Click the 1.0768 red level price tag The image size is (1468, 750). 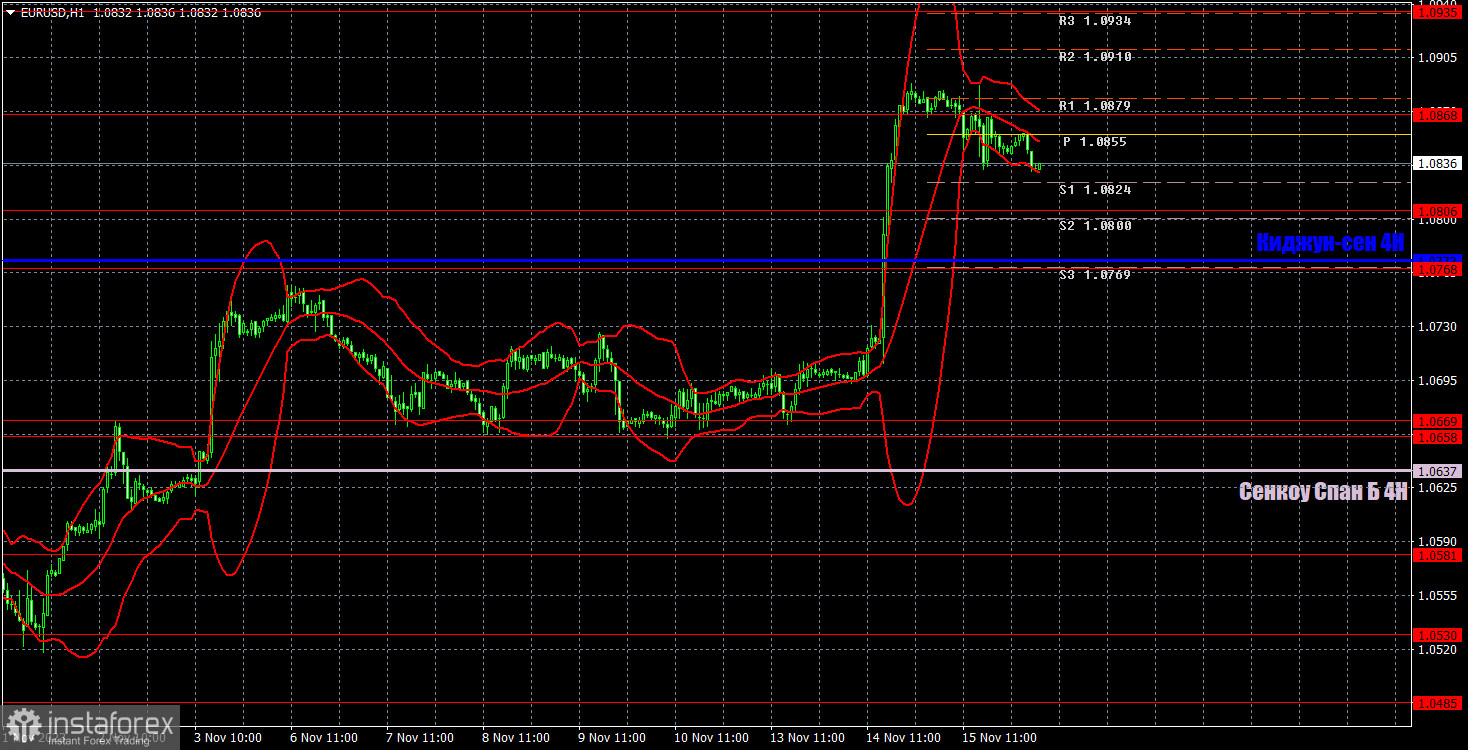[x=1438, y=269]
